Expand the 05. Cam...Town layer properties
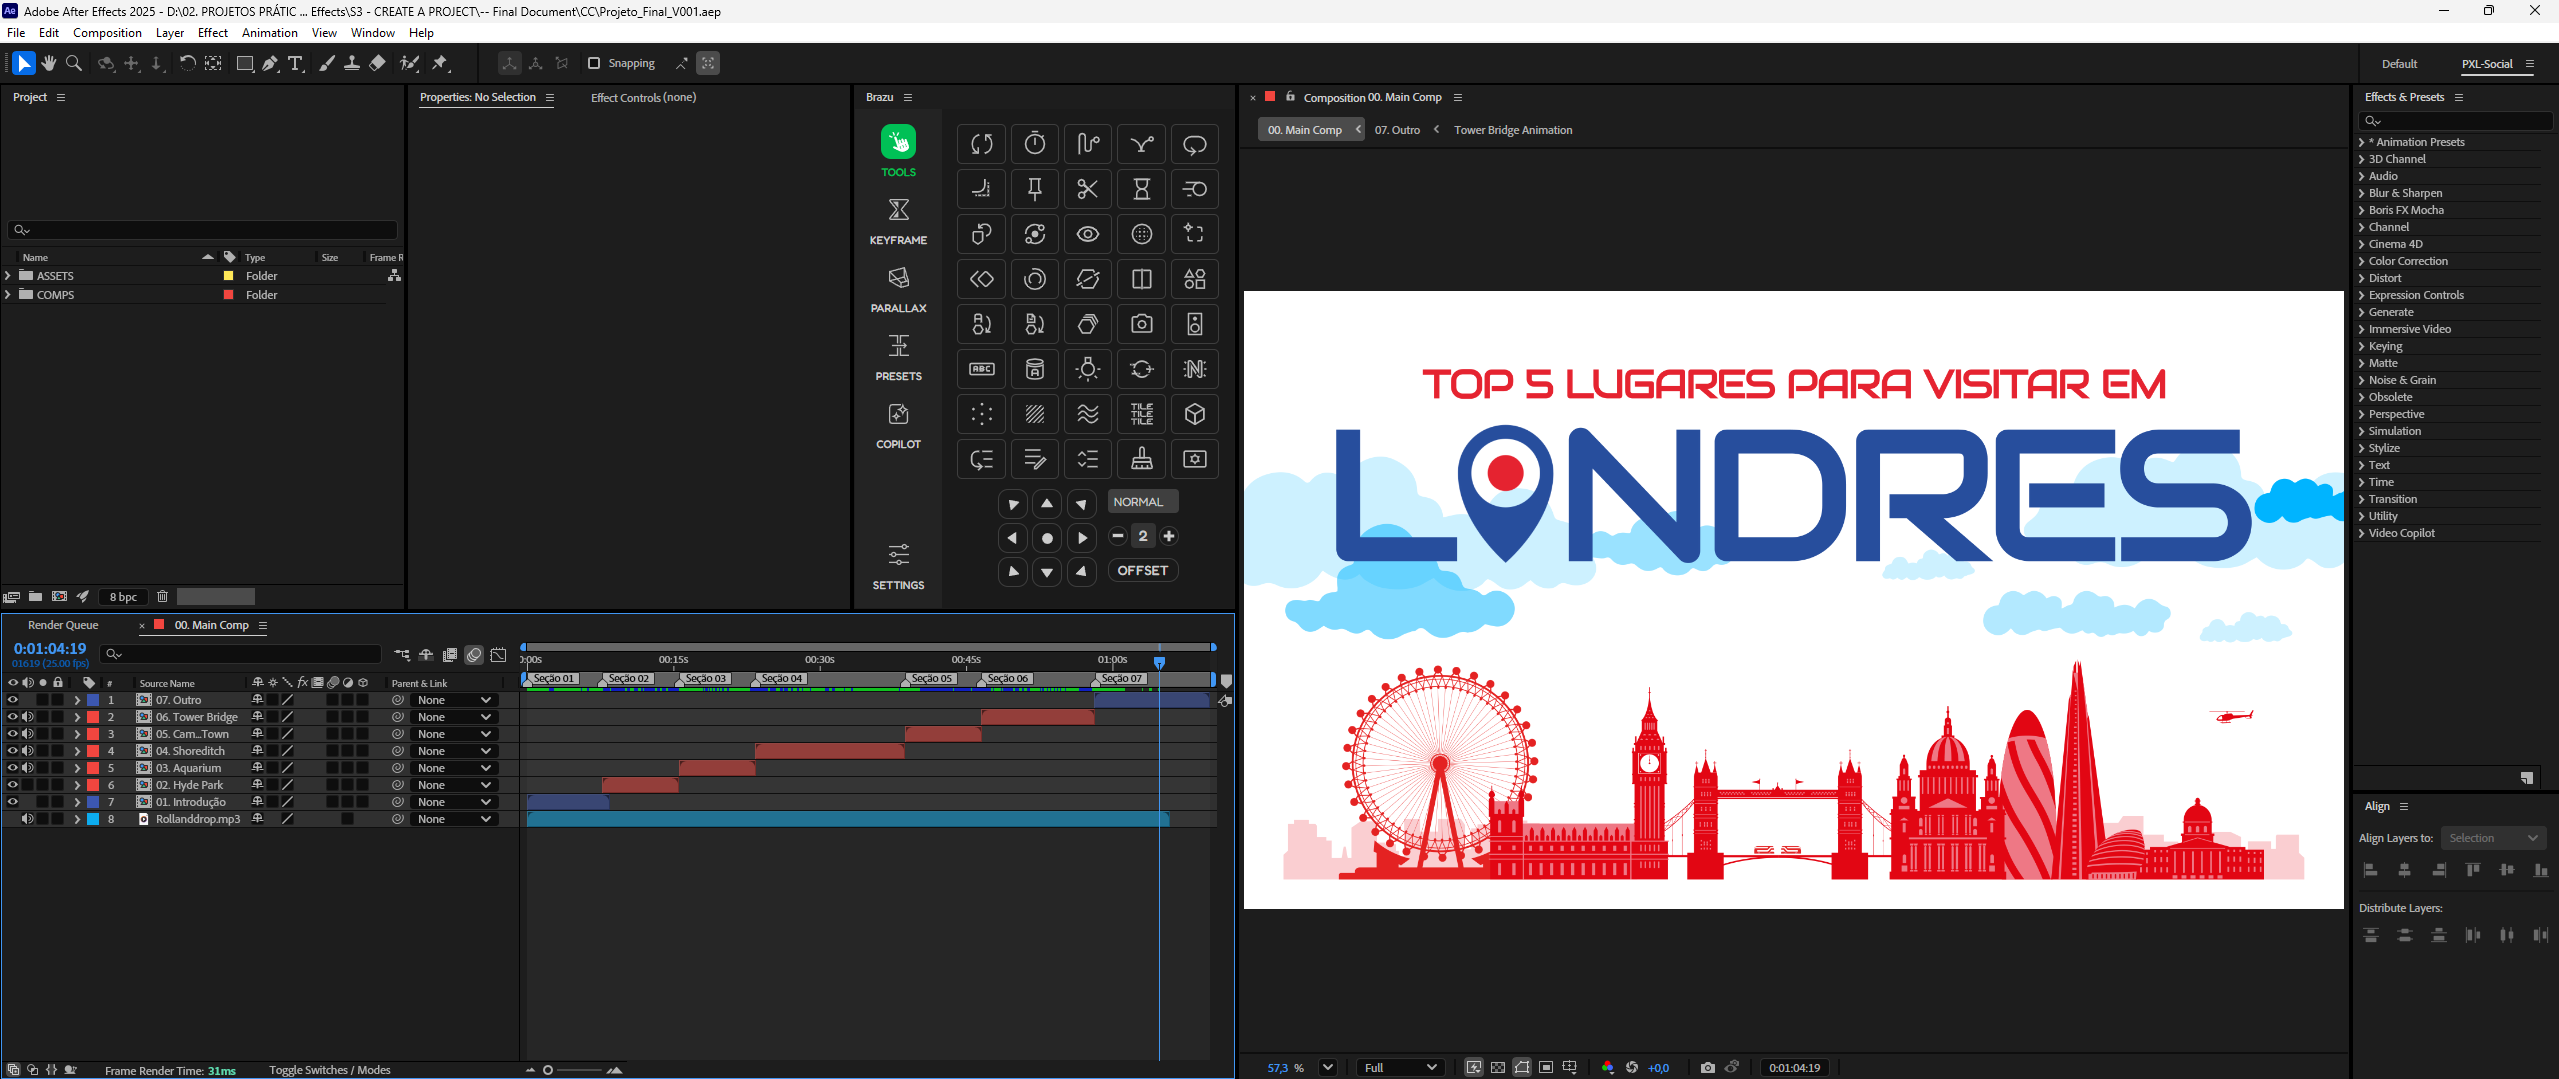Viewport: 2559px width, 1079px height. pyautogui.click(x=77, y=734)
